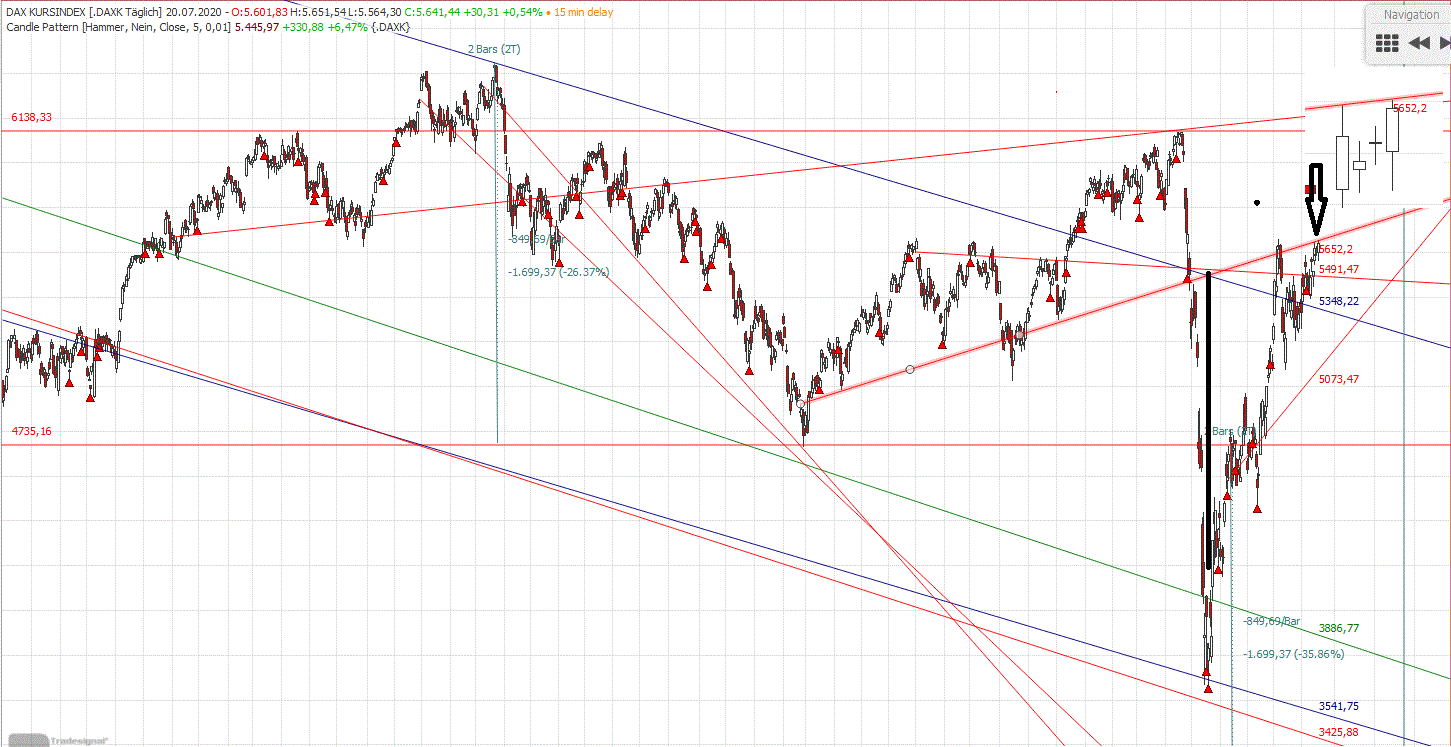Select the 6138,33 horizontal resistance line label
This screenshot has height=747, width=1451.
[x=32, y=117]
